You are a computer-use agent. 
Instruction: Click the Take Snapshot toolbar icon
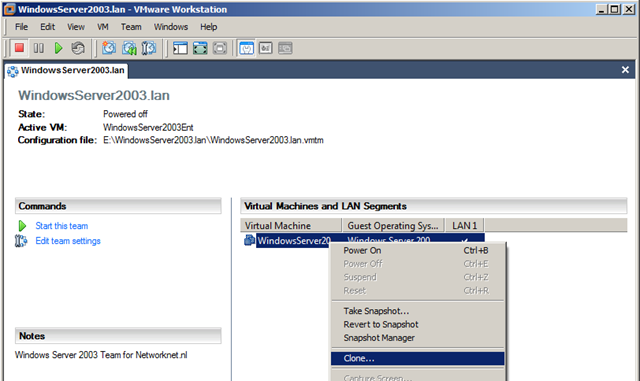click(x=109, y=48)
